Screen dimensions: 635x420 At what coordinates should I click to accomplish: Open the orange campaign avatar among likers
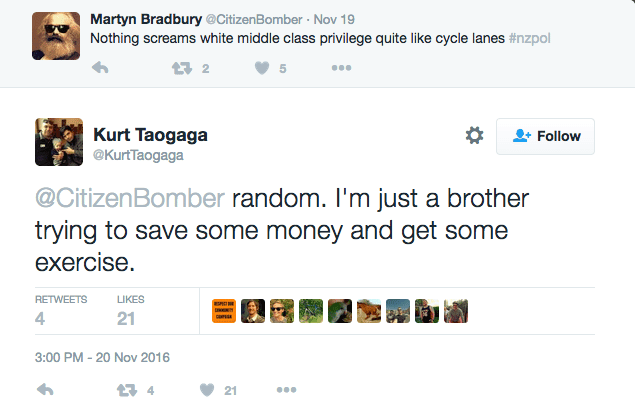[224, 311]
